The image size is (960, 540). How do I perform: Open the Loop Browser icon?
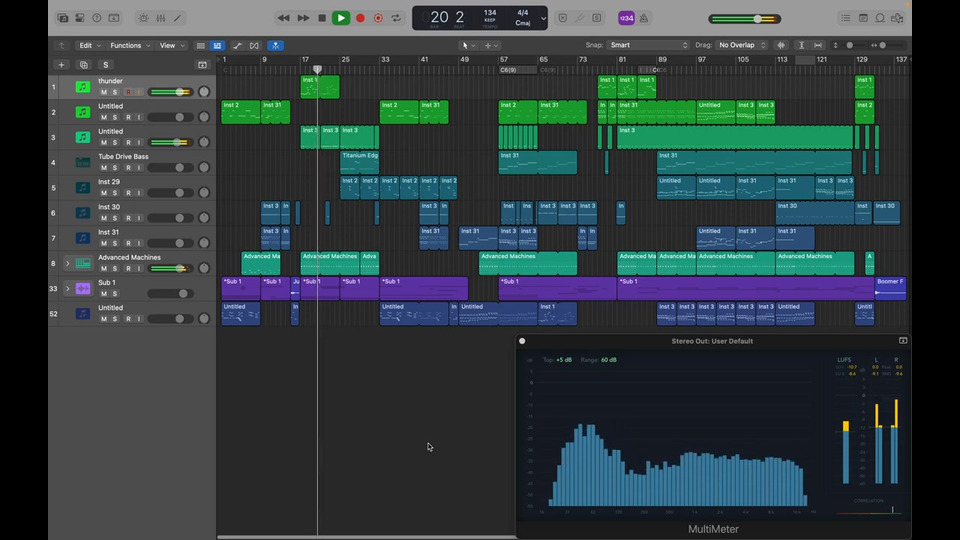880,18
